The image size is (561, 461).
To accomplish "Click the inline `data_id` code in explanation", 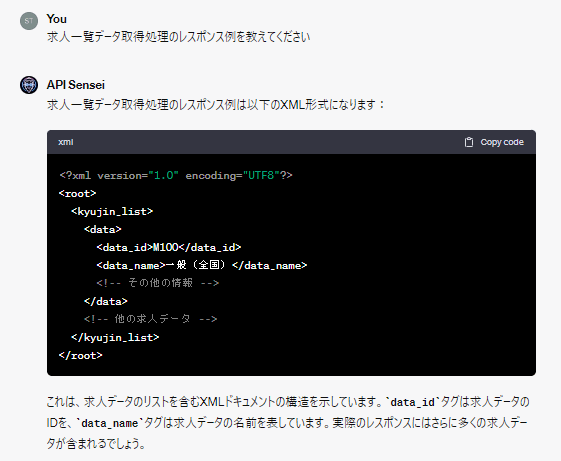I will (412, 402).
